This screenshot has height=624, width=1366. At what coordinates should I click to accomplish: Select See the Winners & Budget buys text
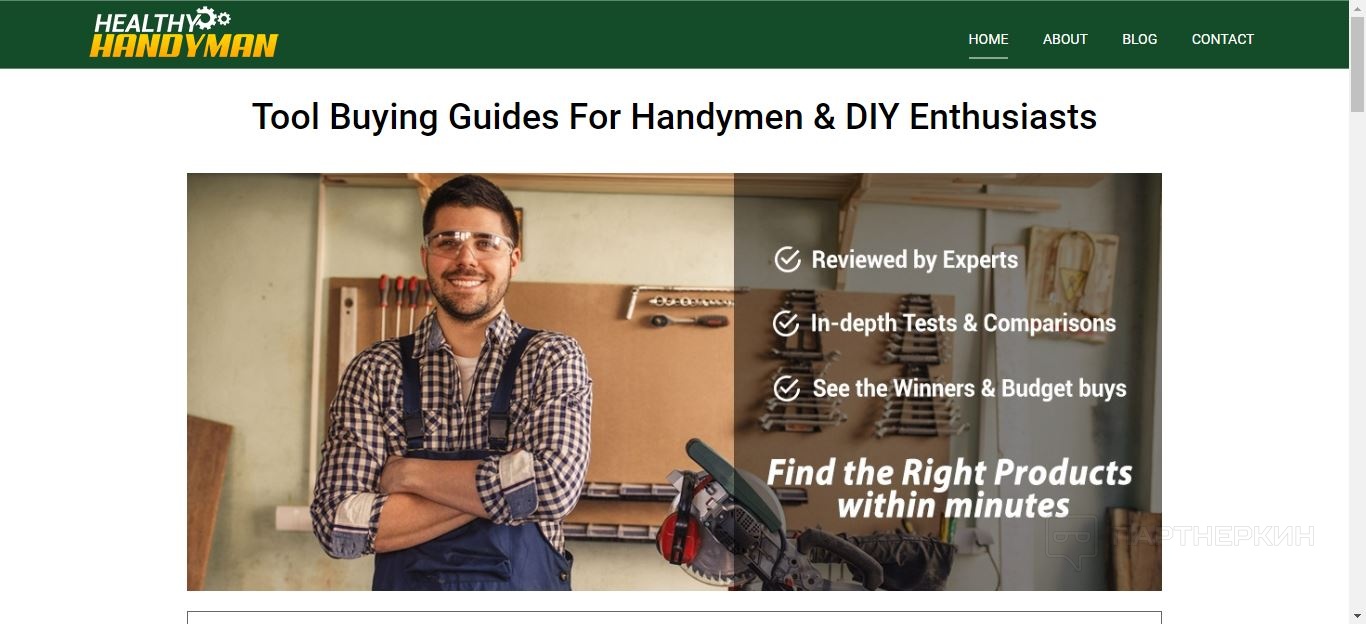pyautogui.click(x=969, y=388)
